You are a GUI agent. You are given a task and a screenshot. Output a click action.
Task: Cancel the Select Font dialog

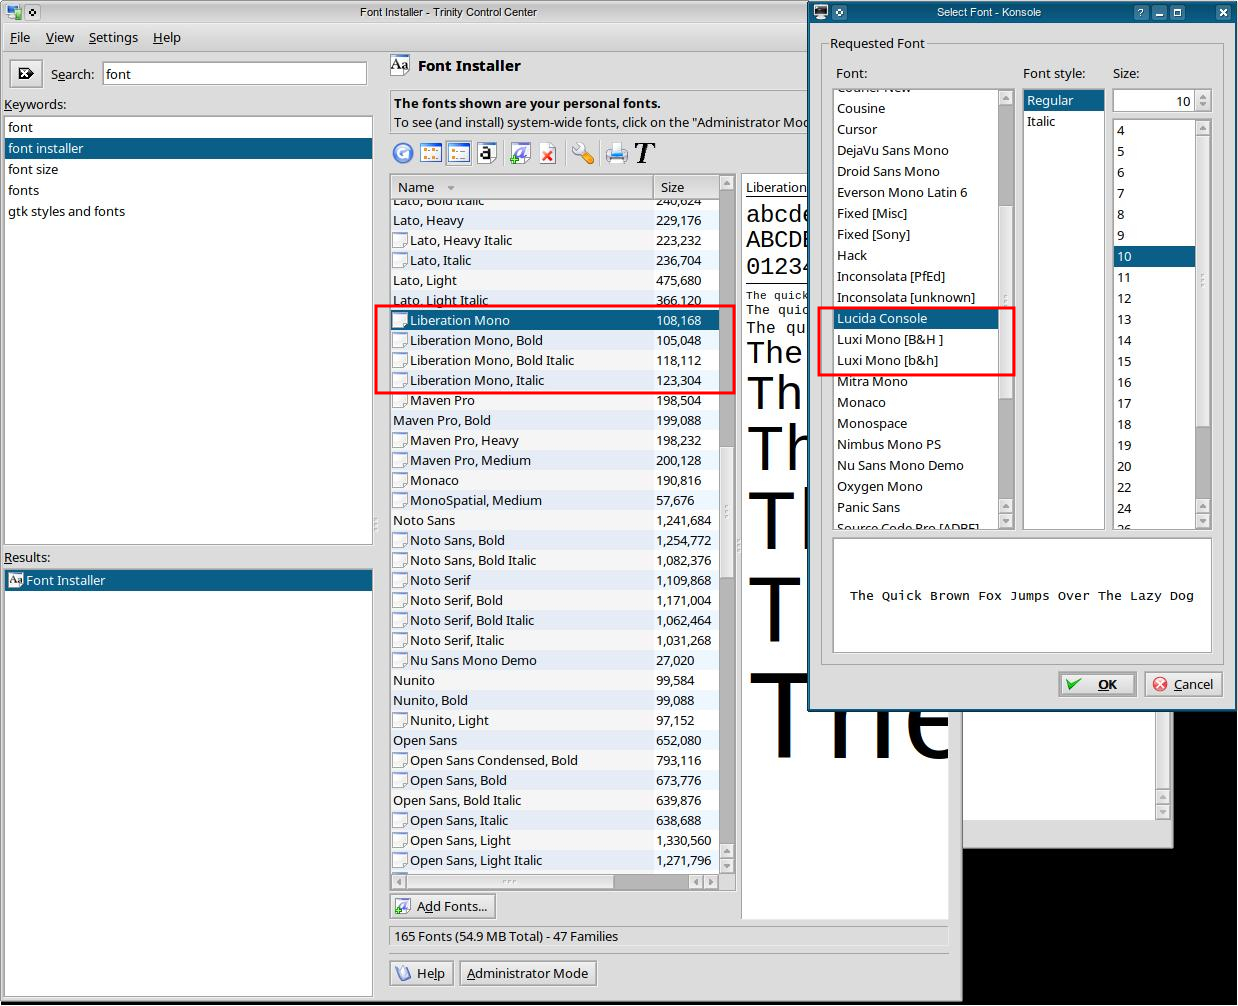coord(1183,684)
